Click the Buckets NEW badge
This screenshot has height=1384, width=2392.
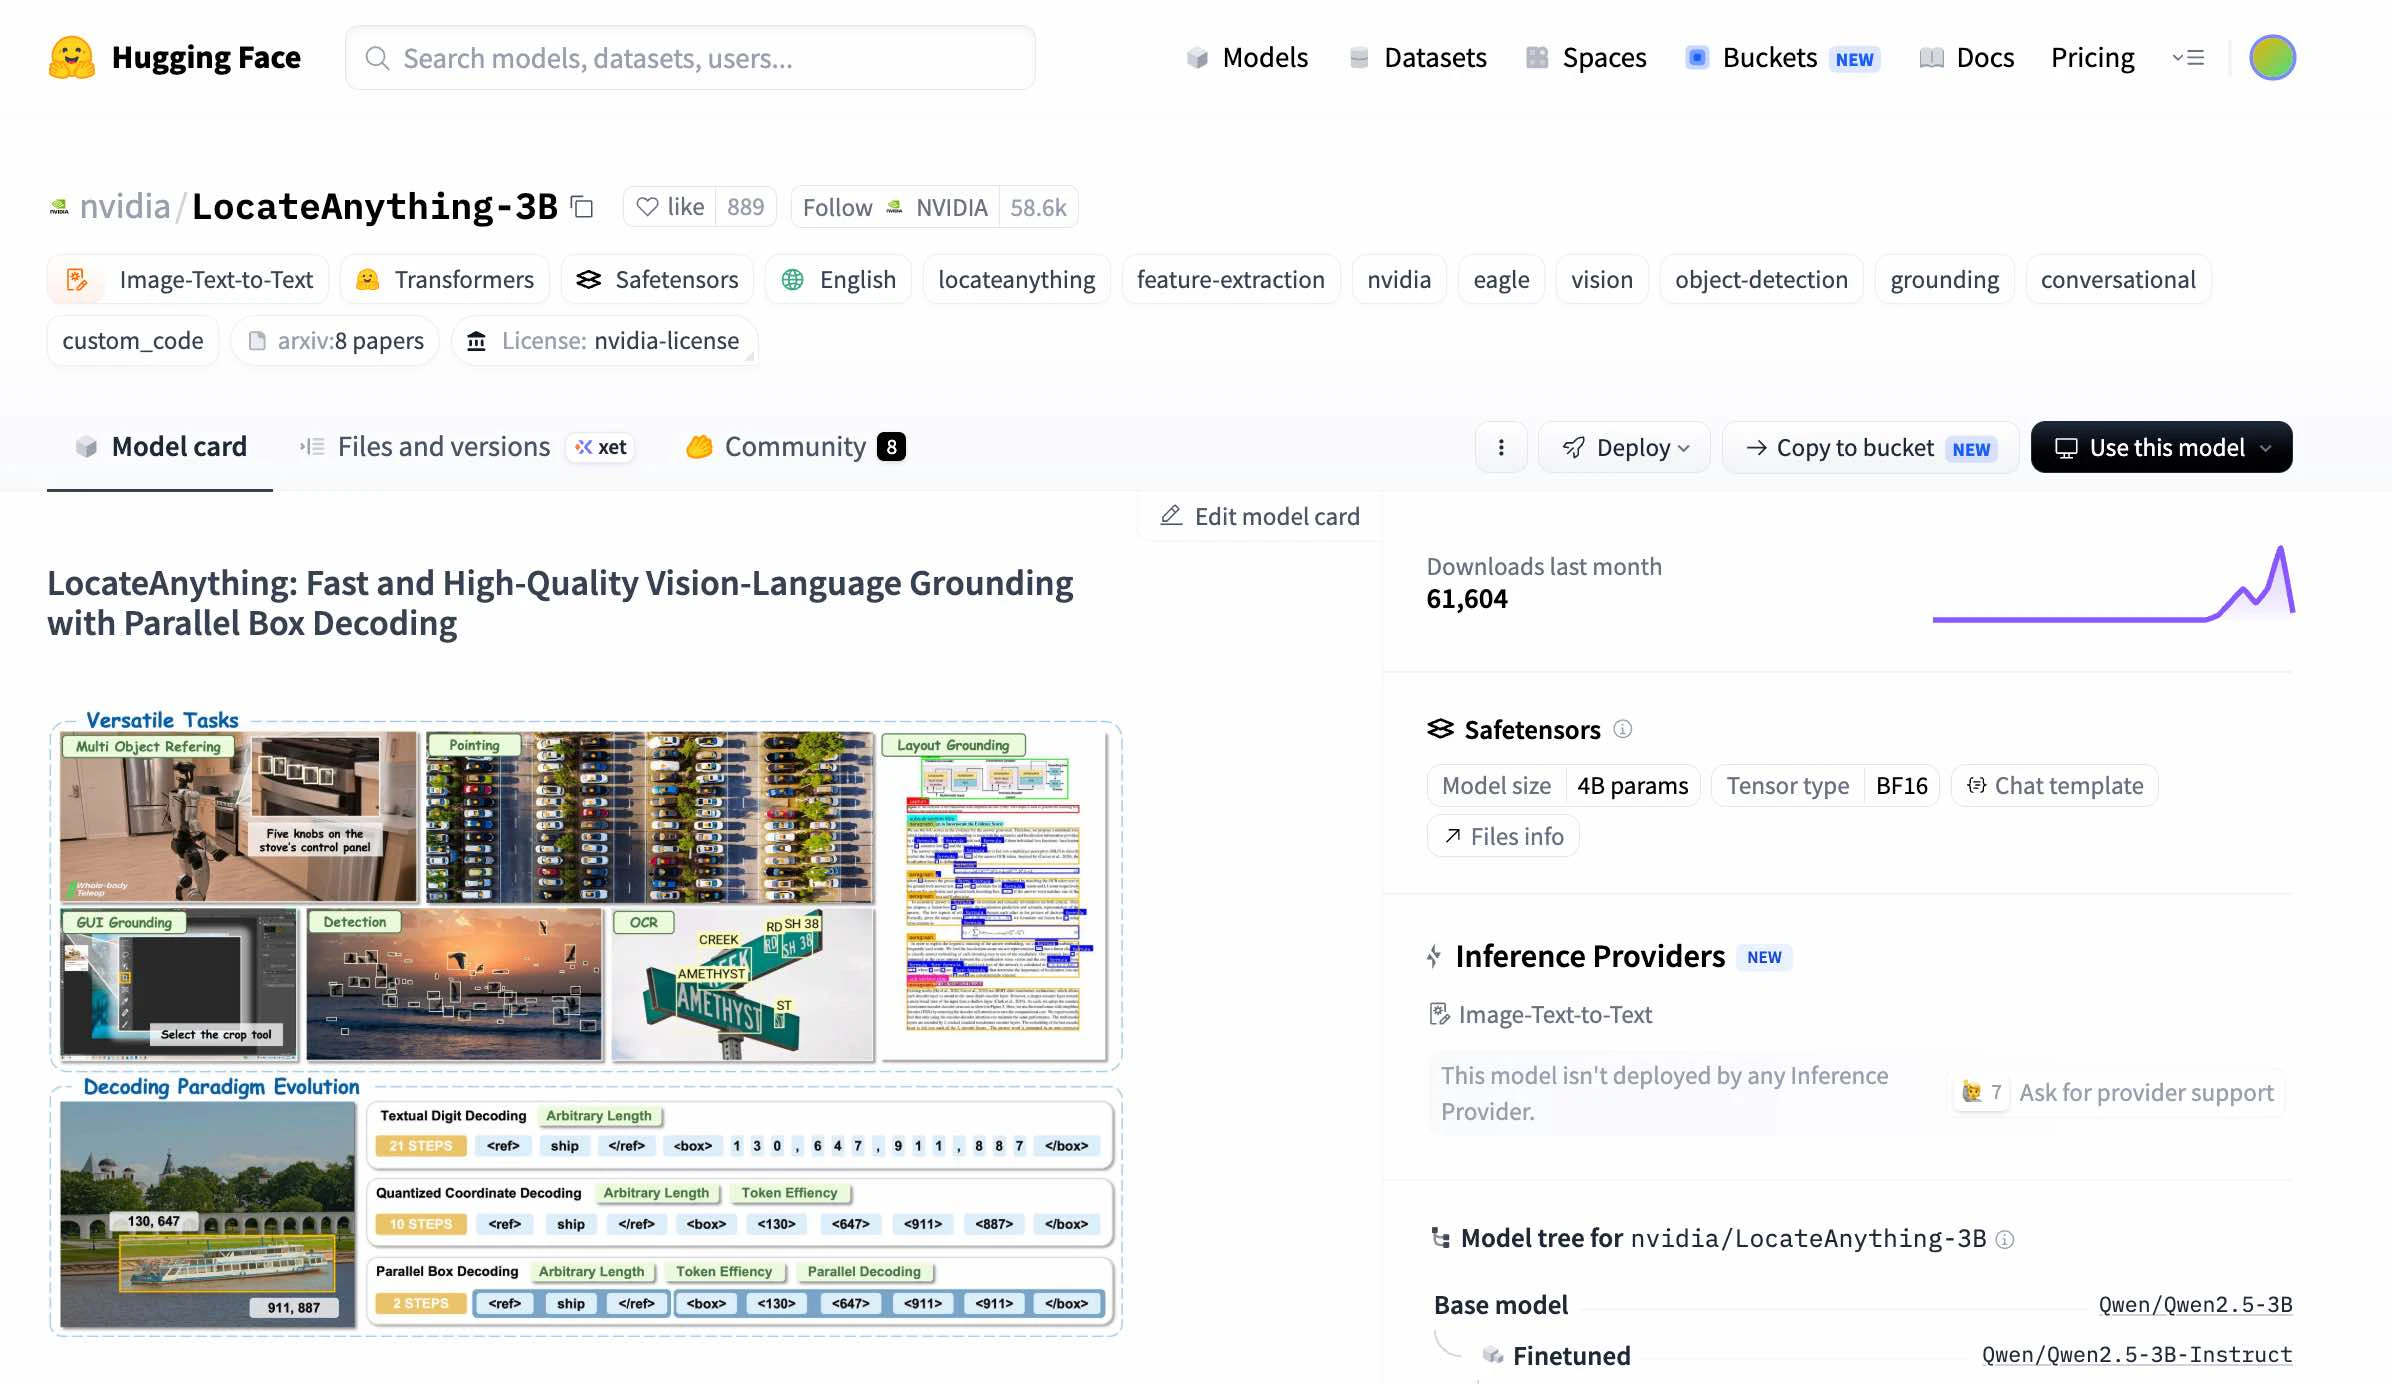tap(1854, 59)
